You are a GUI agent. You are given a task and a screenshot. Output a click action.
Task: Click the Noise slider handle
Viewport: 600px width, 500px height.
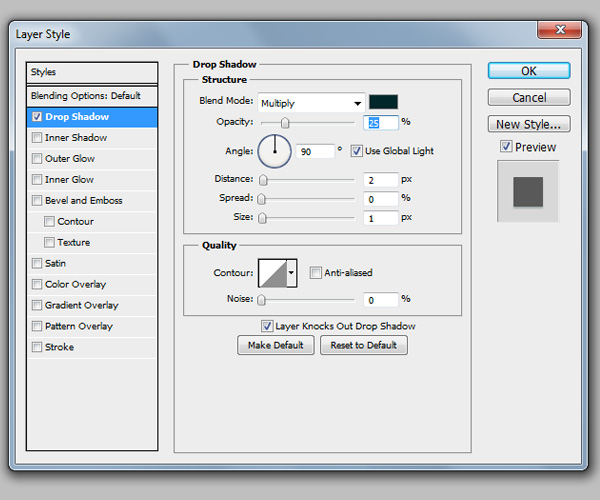pos(261,300)
